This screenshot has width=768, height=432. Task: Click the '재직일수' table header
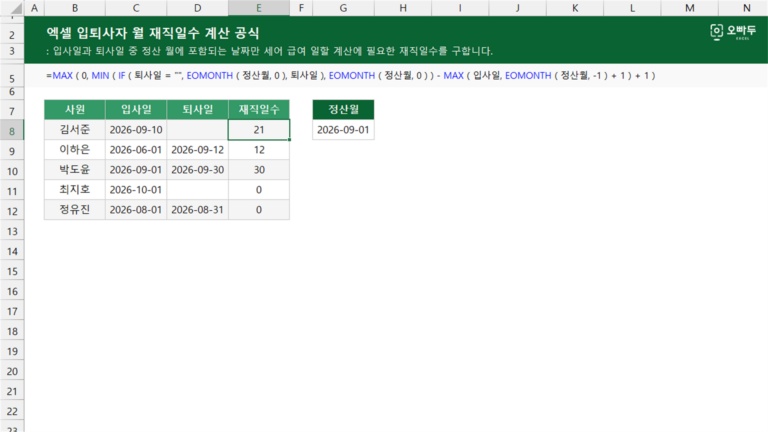(x=259, y=109)
